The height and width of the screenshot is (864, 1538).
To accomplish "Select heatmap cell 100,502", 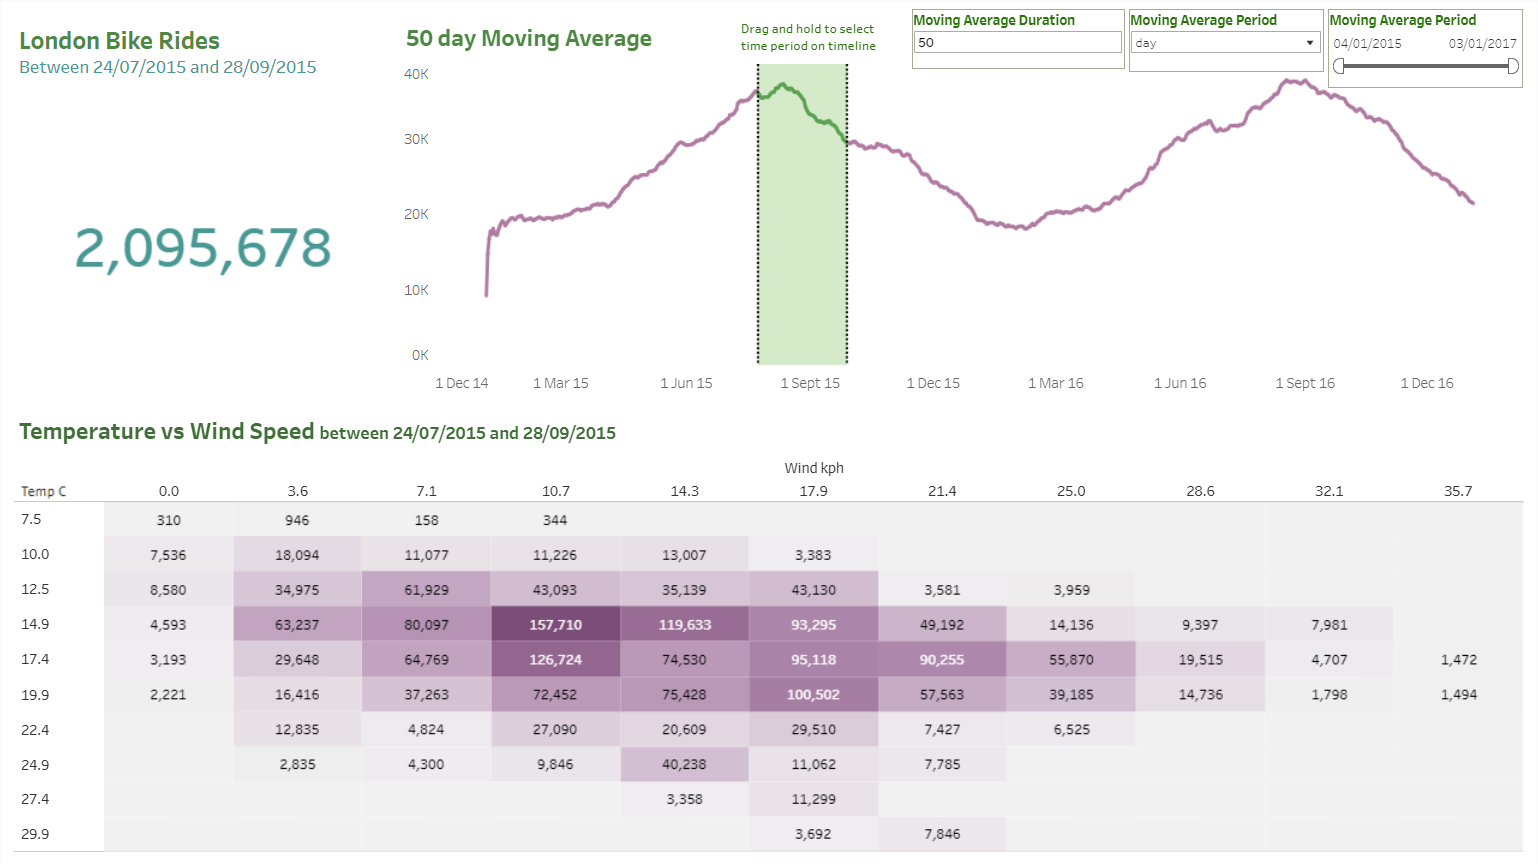I will click(813, 694).
